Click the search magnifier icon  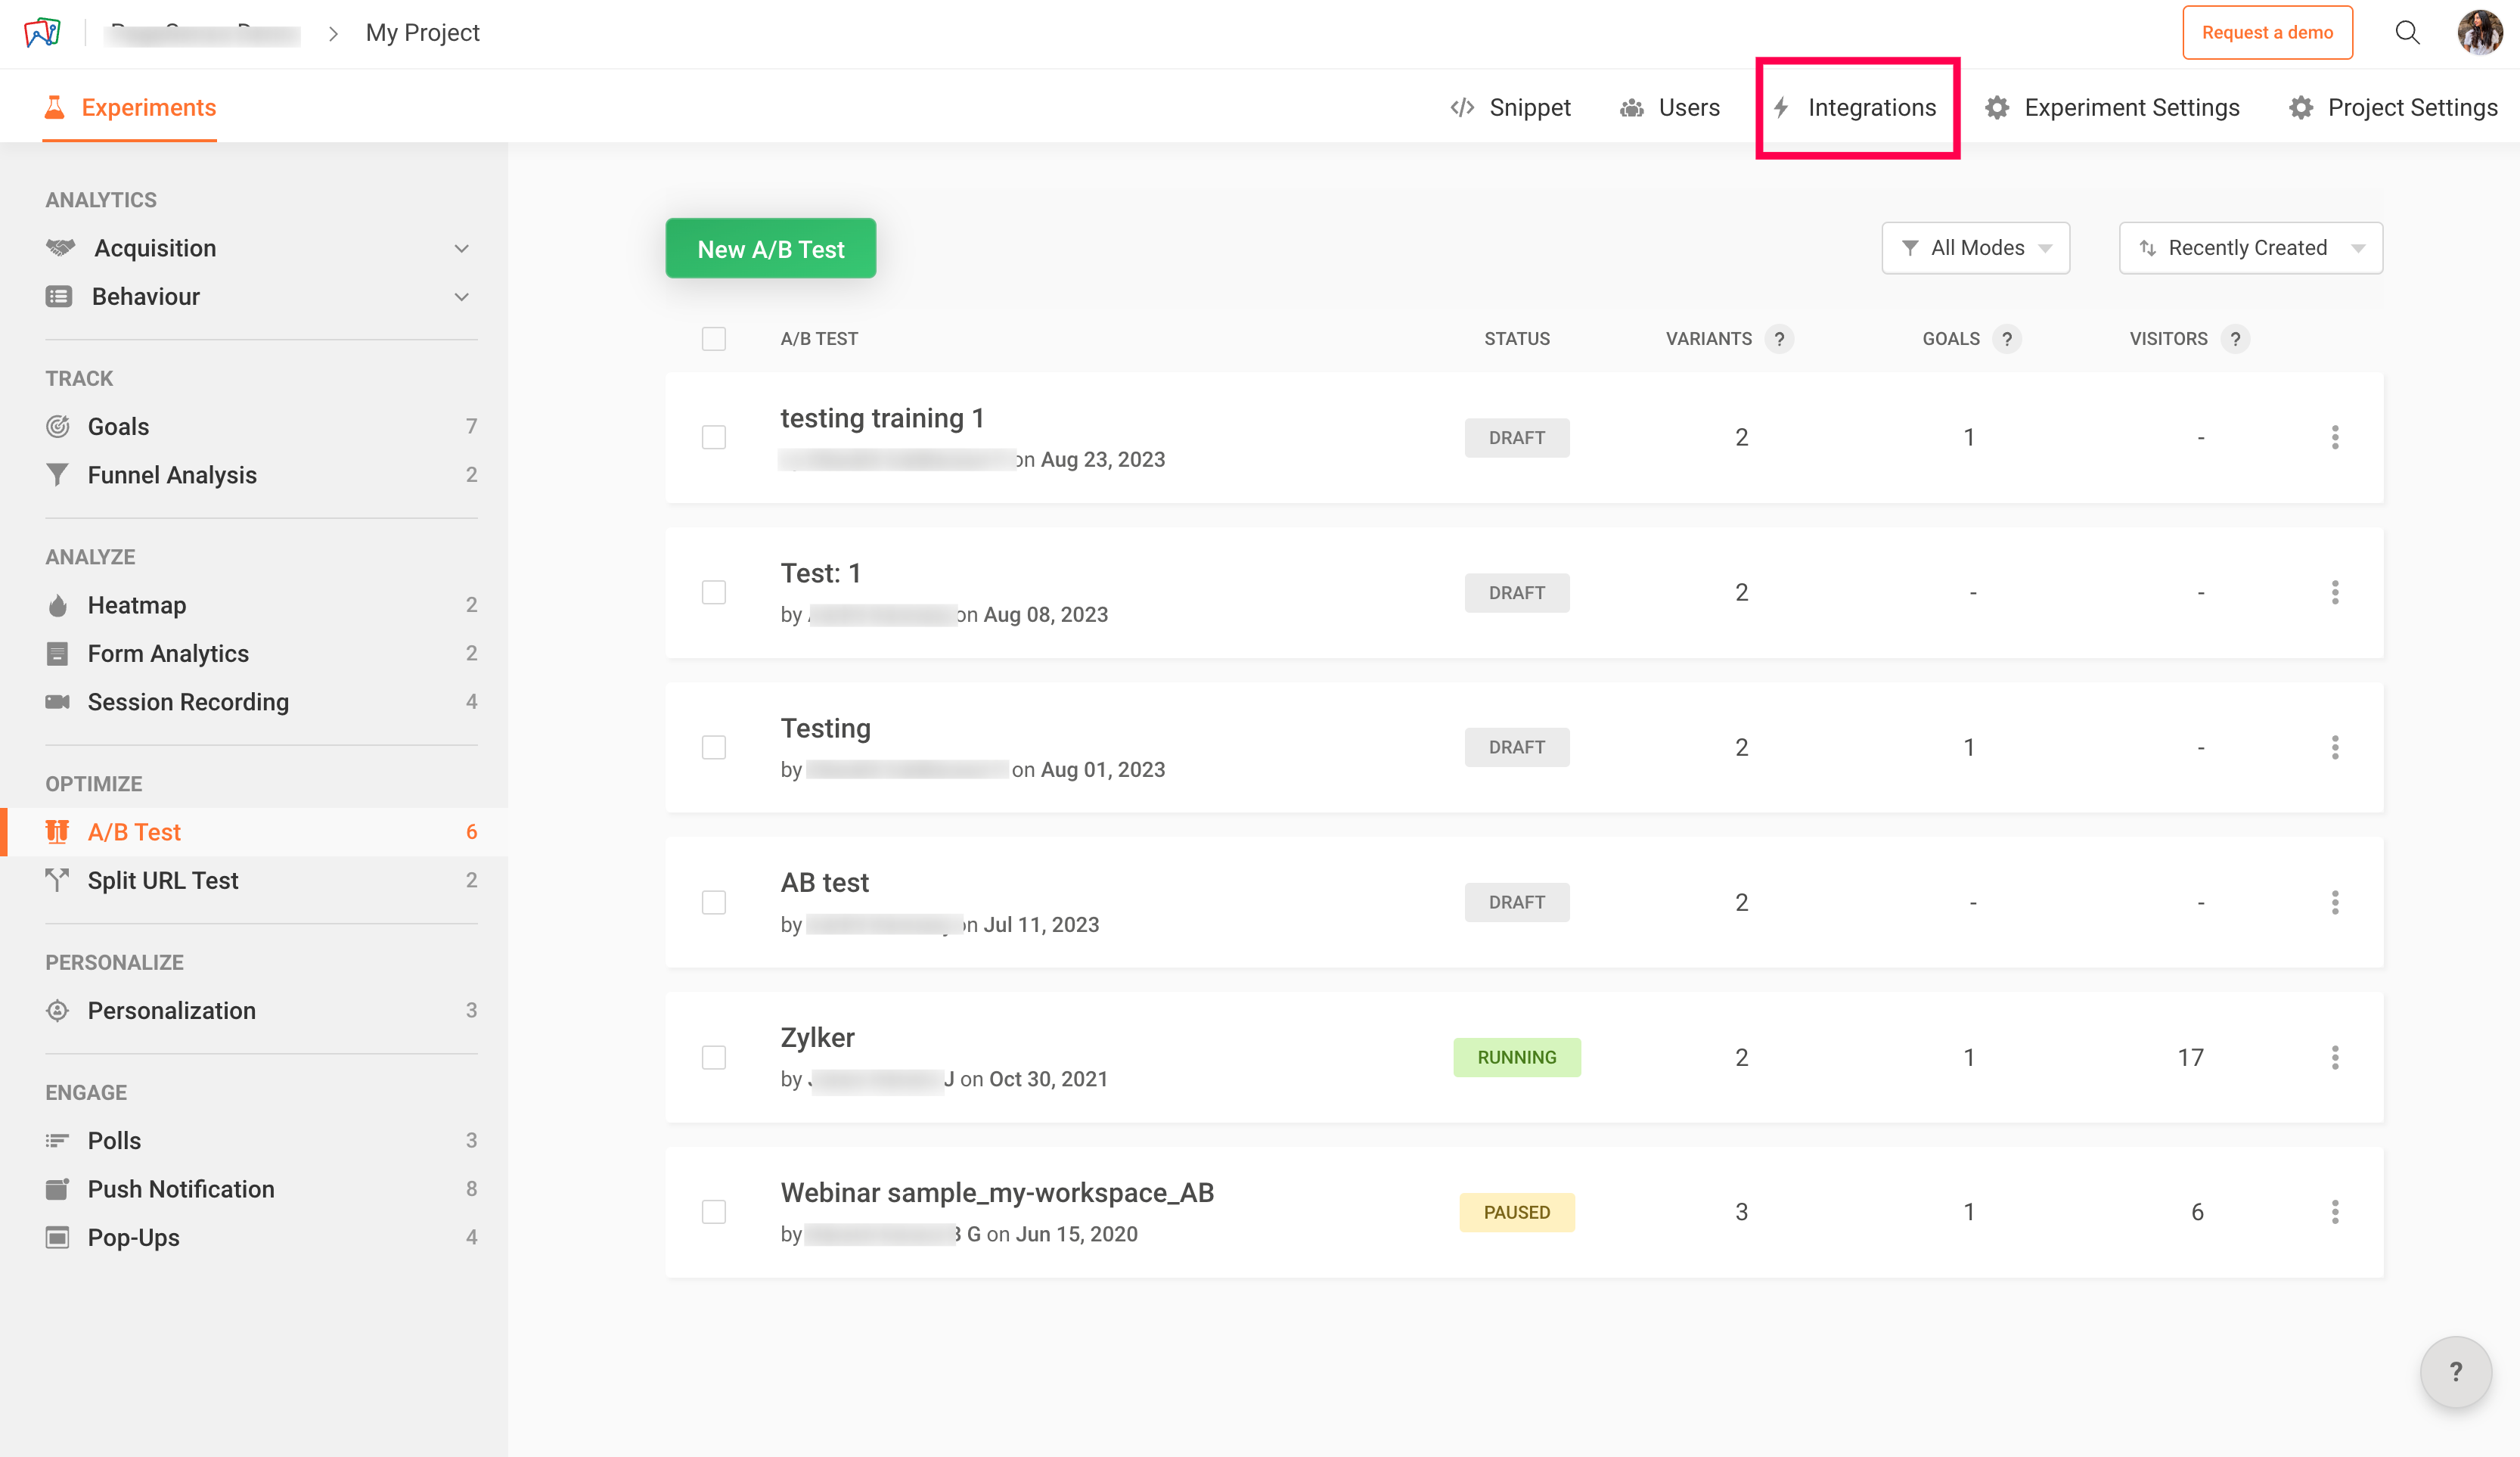coord(2407,33)
